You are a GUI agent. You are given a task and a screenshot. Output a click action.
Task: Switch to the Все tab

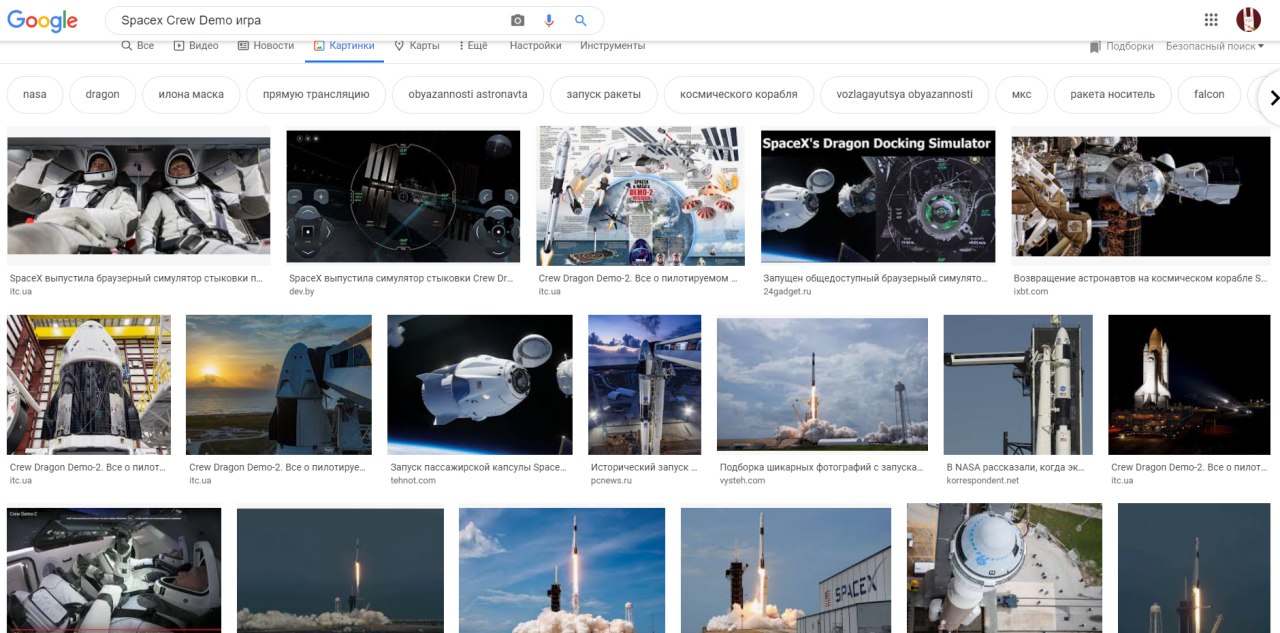click(137, 46)
